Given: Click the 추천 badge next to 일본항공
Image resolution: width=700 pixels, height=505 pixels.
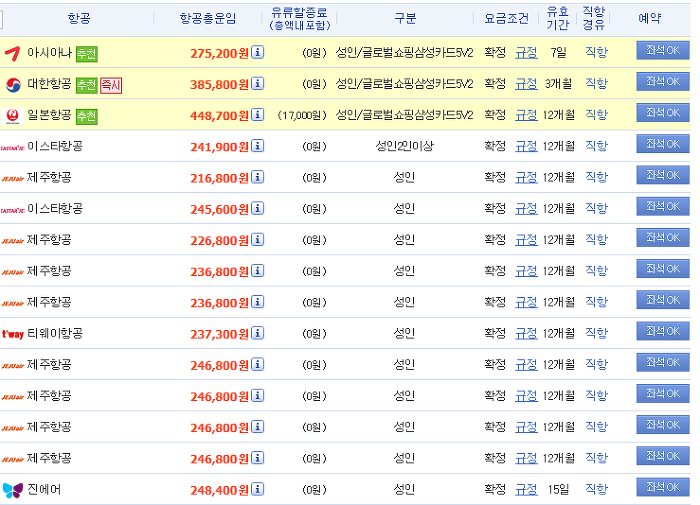Looking at the screenshot, I should 87,117.
